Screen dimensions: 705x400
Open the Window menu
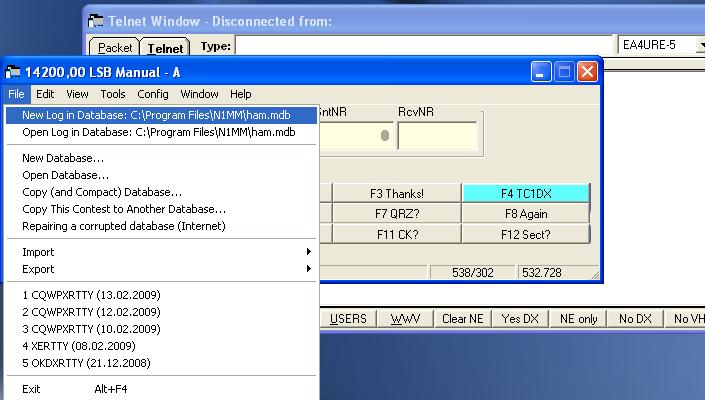199,94
